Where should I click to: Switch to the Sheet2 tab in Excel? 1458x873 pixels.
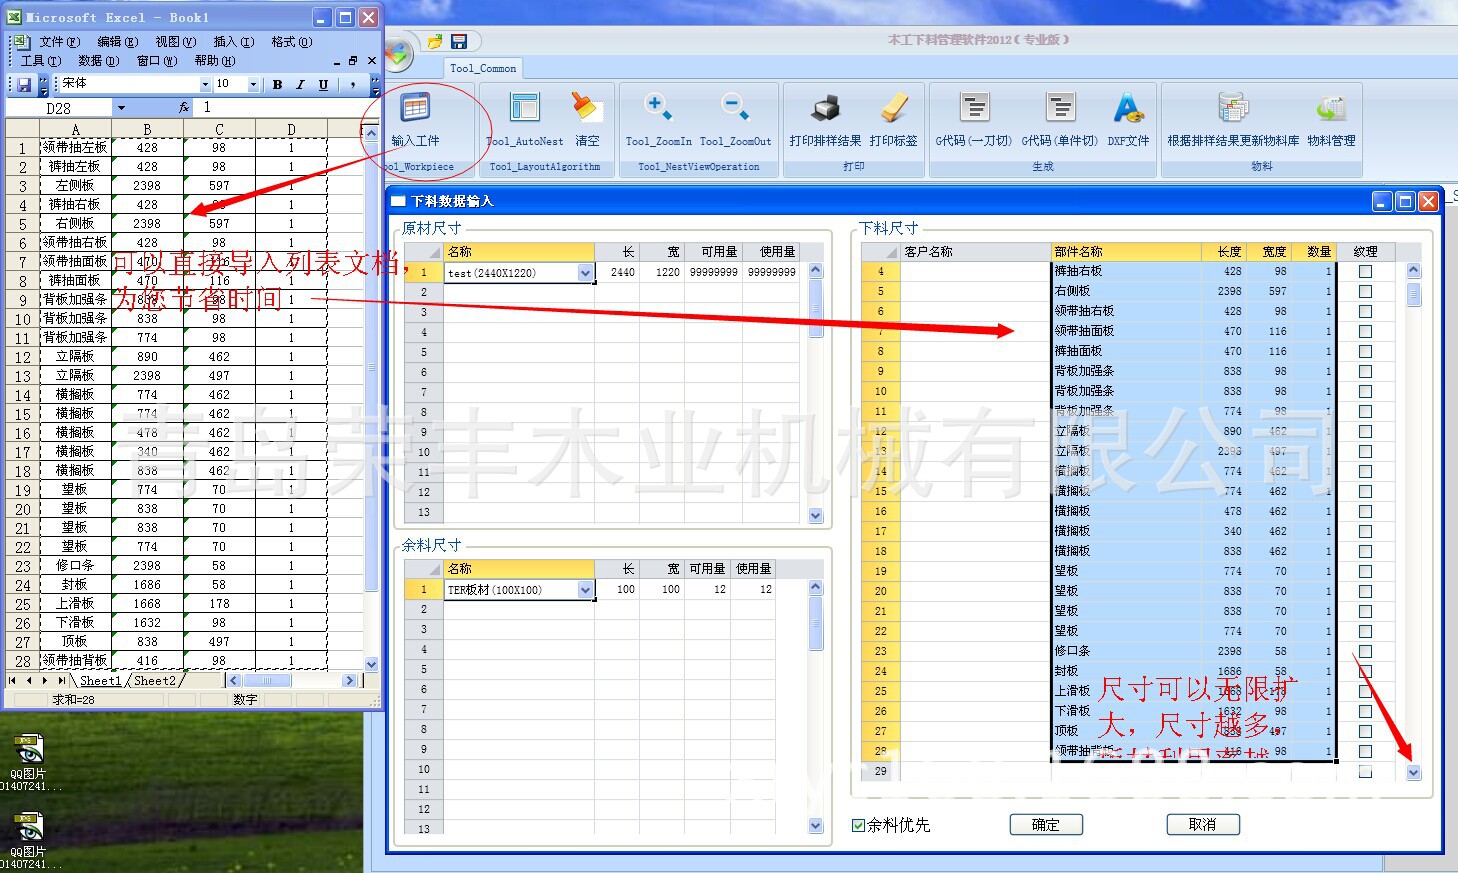pyautogui.click(x=155, y=681)
